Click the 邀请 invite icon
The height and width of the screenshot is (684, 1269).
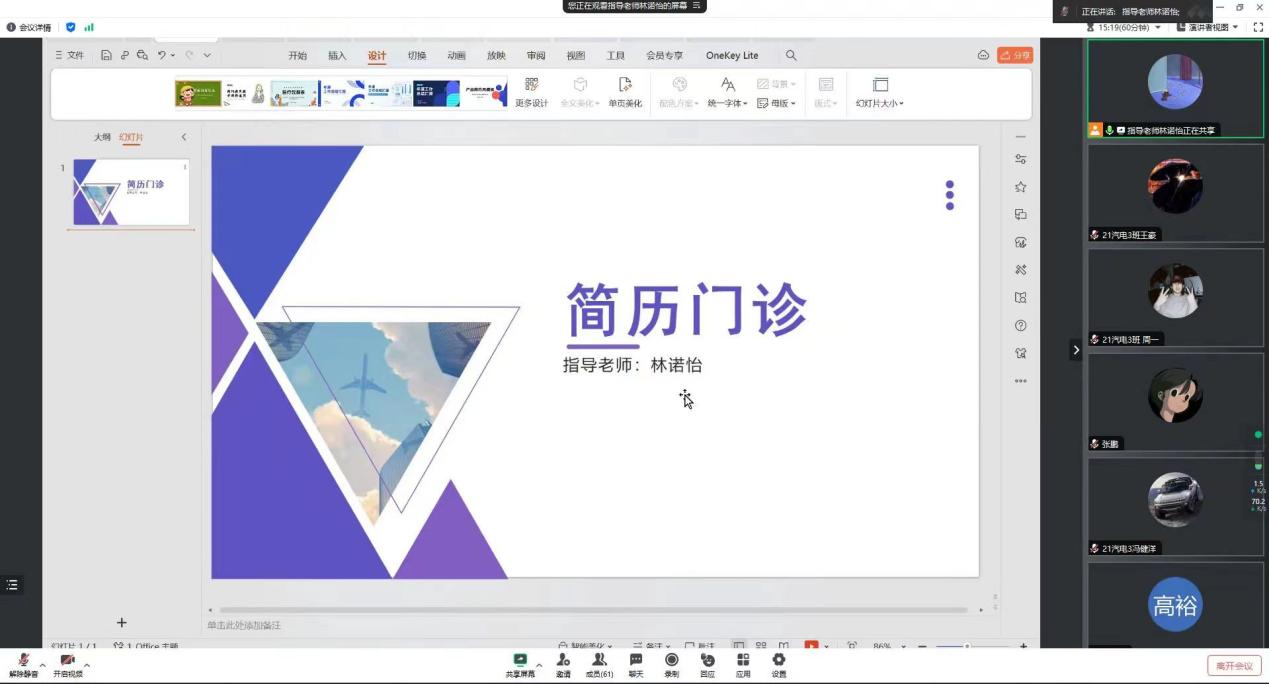tap(563, 661)
